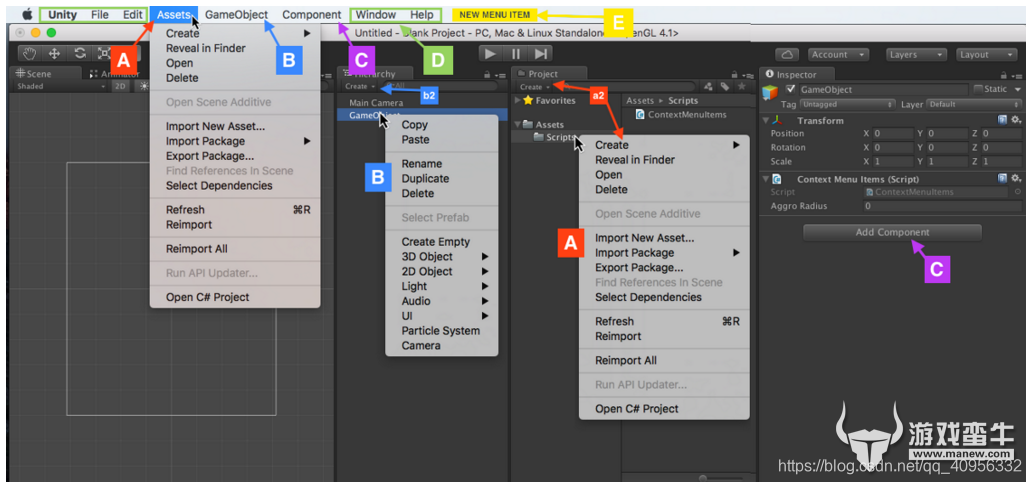Select the Move tool in toolbar
The height and width of the screenshot is (485, 1032).
pos(55,54)
